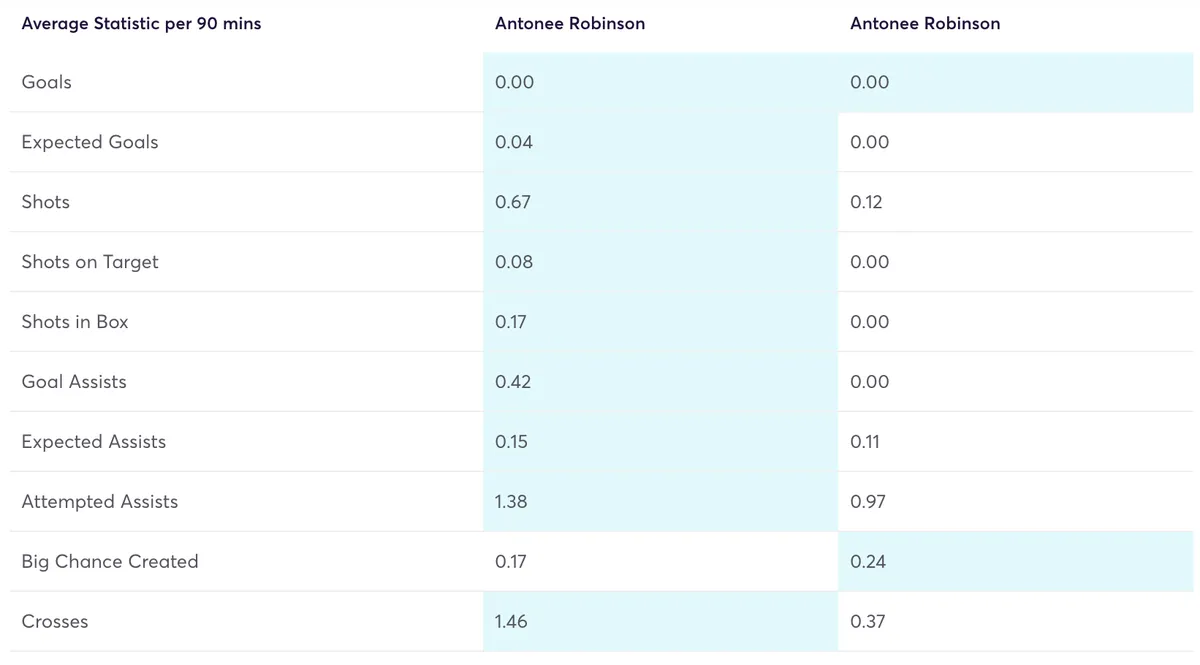
Task: Click the 0.15 Expected Assists value
Action: tap(511, 442)
